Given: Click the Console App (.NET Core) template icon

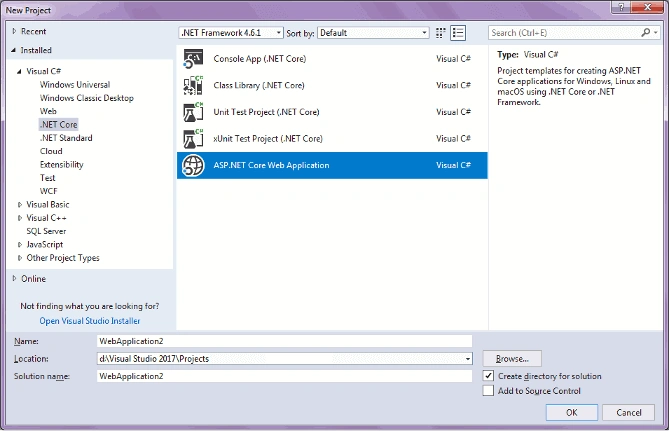Looking at the screenshot, I should (x=193, y=58).
